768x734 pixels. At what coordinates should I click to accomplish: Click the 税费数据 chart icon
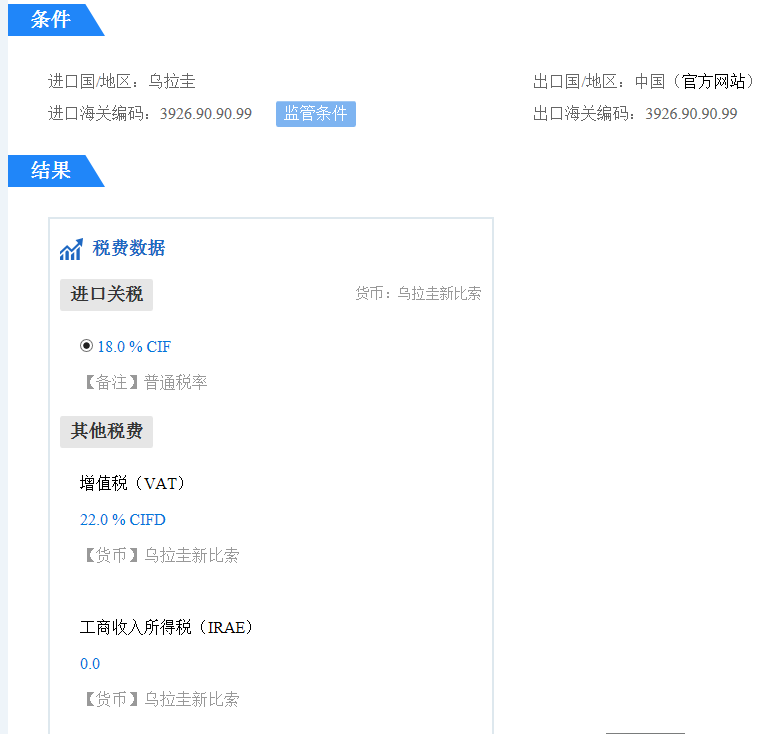click(71, 249)
